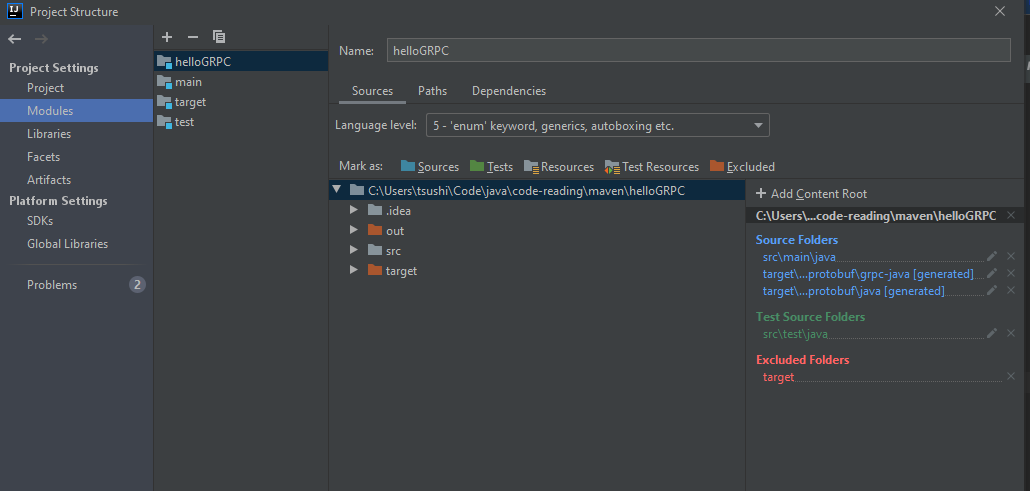
Task: Edit protobuf\java generated folder properties
Action: [x=992, y=290]
